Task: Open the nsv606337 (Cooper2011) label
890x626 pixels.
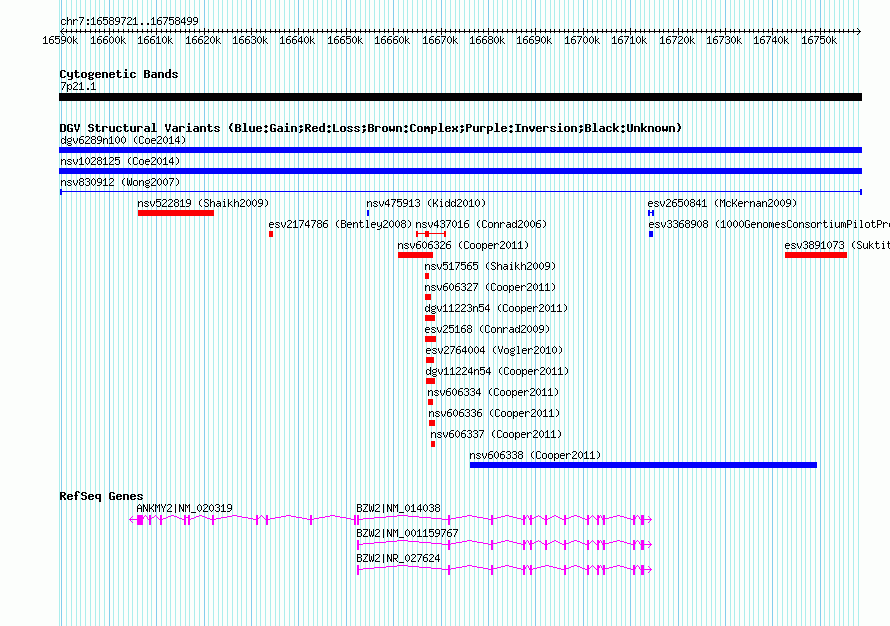Action: click(x=496, y=434)
